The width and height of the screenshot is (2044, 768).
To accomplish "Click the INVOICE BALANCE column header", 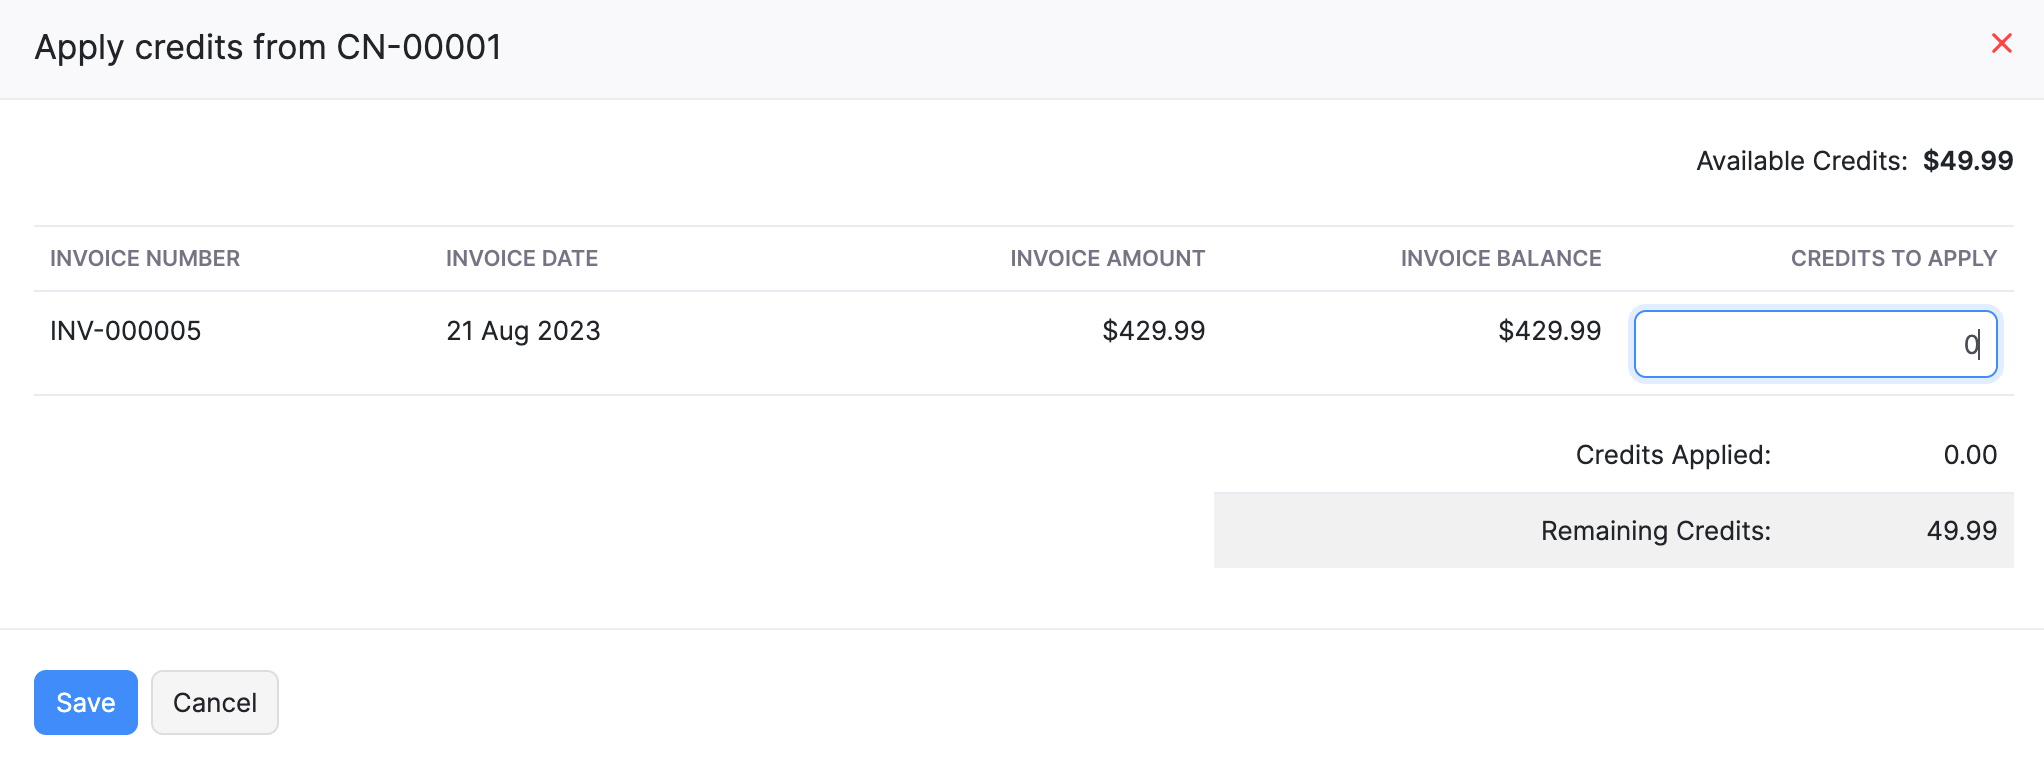I will pyautogui.click(x=1500, y=258).
